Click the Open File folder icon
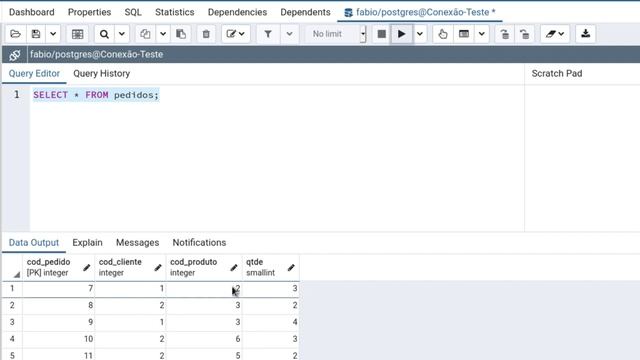Viewport: 640px width, 360px height. tap(16, 34)
